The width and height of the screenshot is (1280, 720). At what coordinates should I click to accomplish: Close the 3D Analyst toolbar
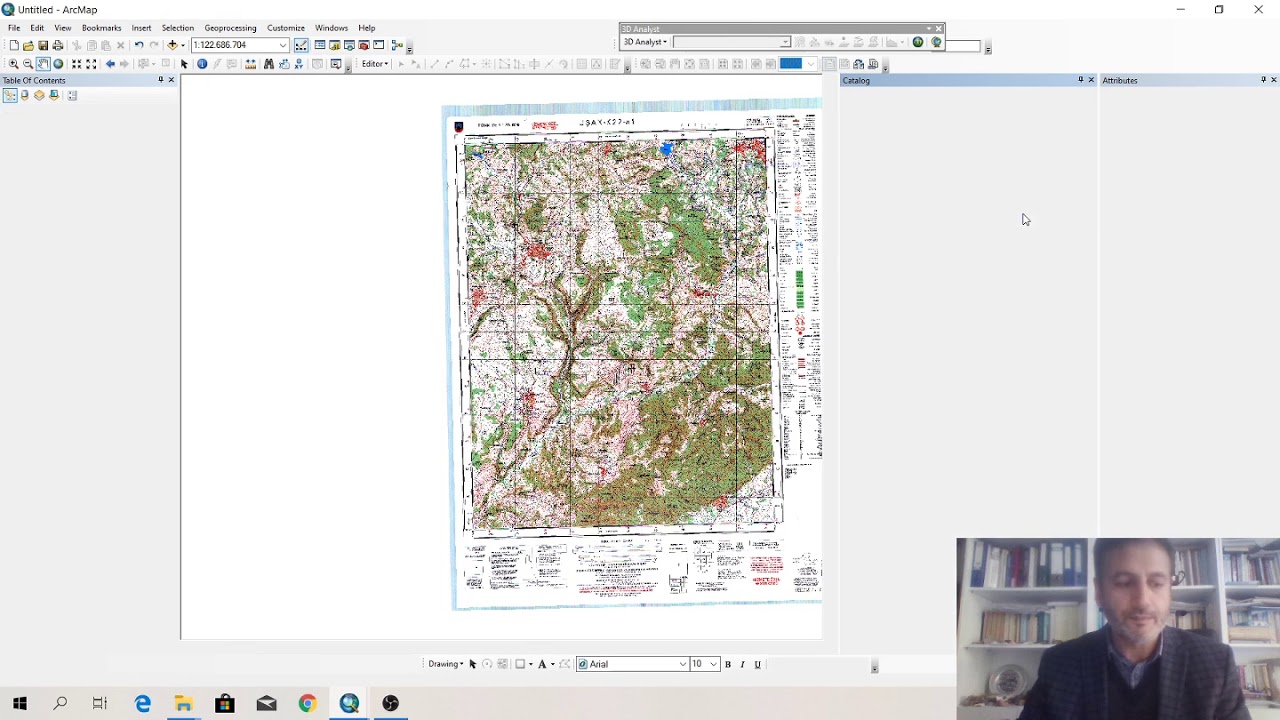click(939, 29)
